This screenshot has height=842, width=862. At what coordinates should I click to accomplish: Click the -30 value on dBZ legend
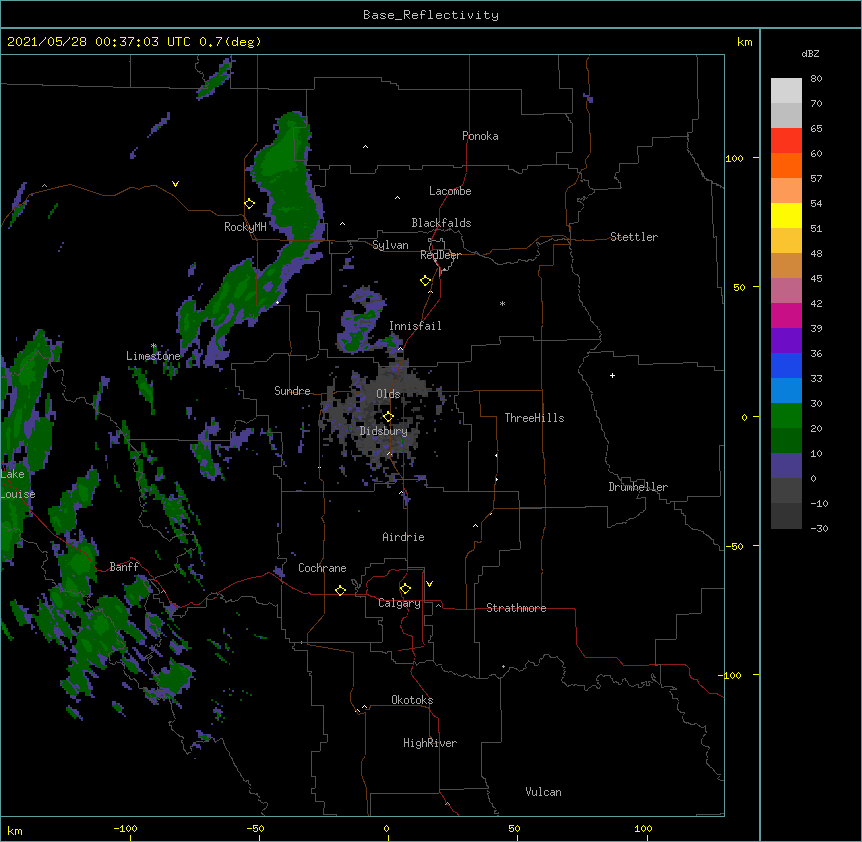point(819,528)
